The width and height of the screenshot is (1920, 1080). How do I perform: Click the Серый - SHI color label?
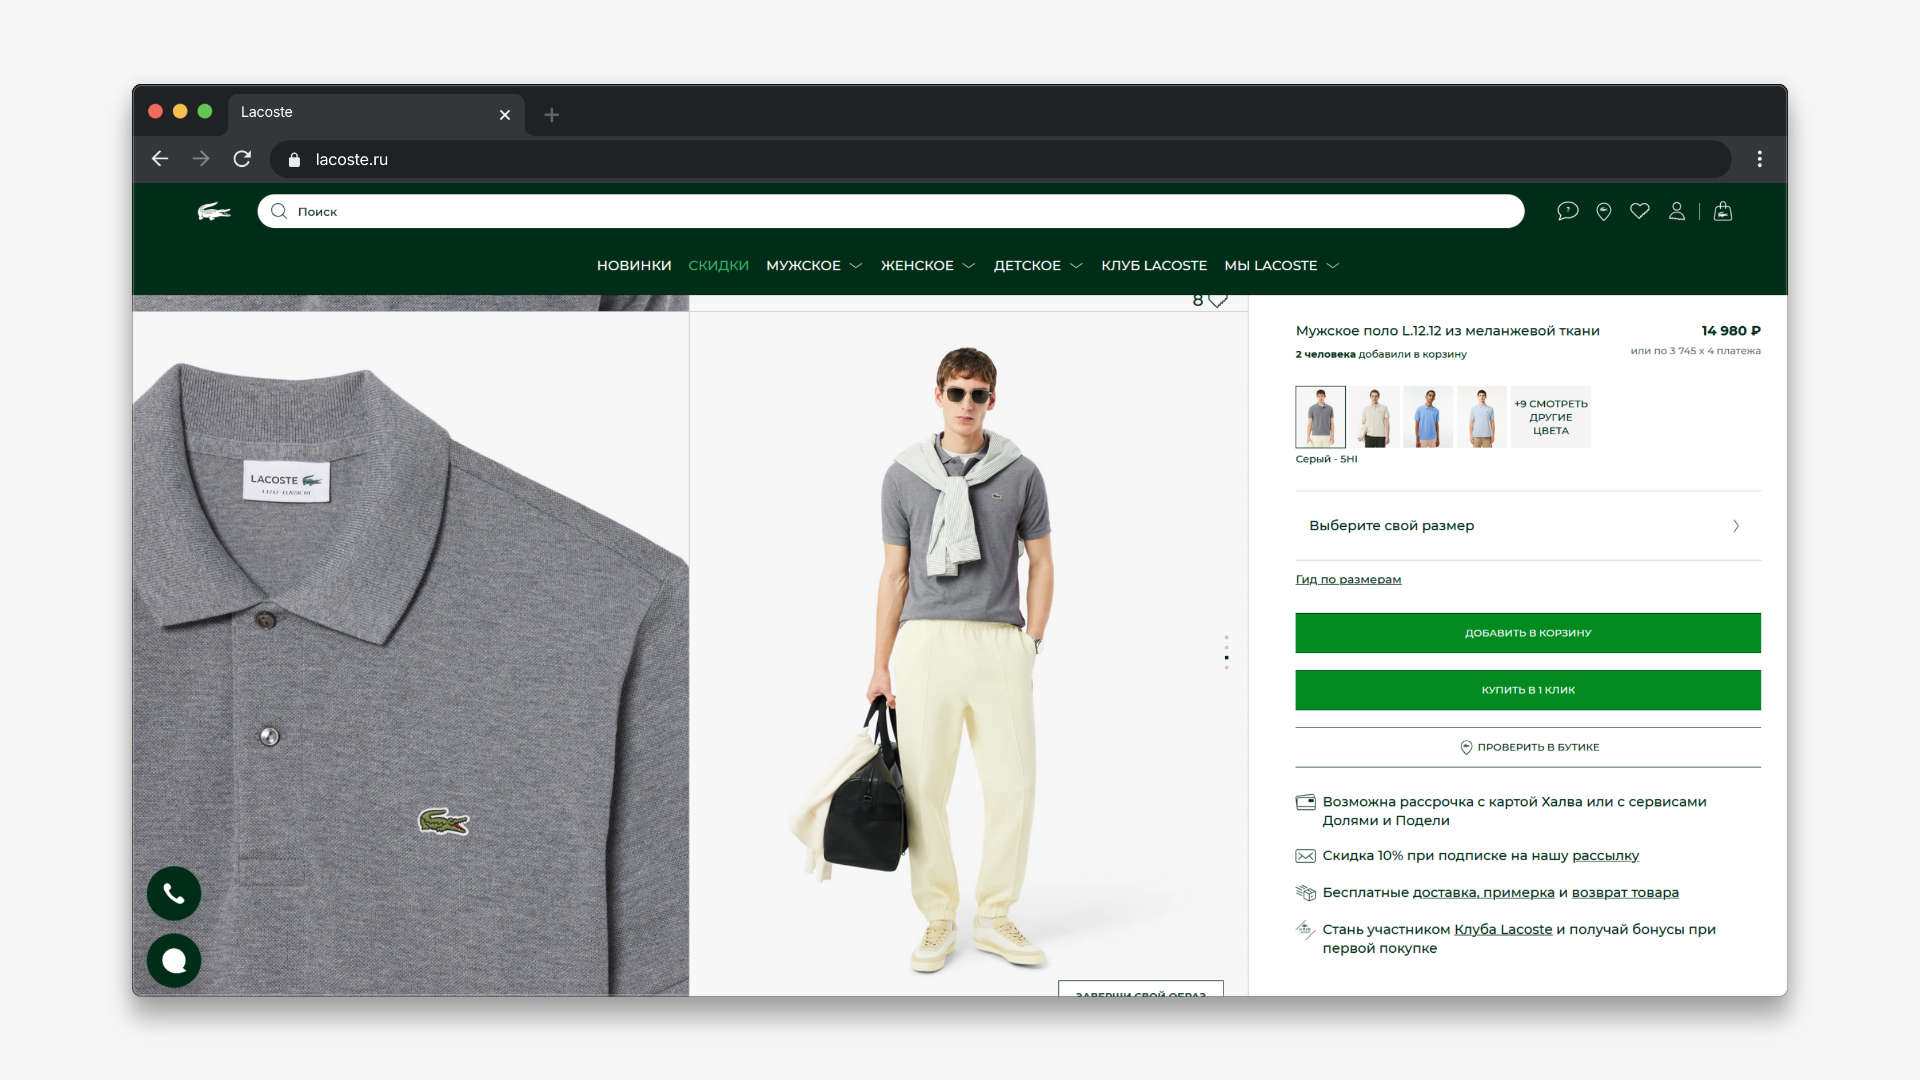(1326, 459)
